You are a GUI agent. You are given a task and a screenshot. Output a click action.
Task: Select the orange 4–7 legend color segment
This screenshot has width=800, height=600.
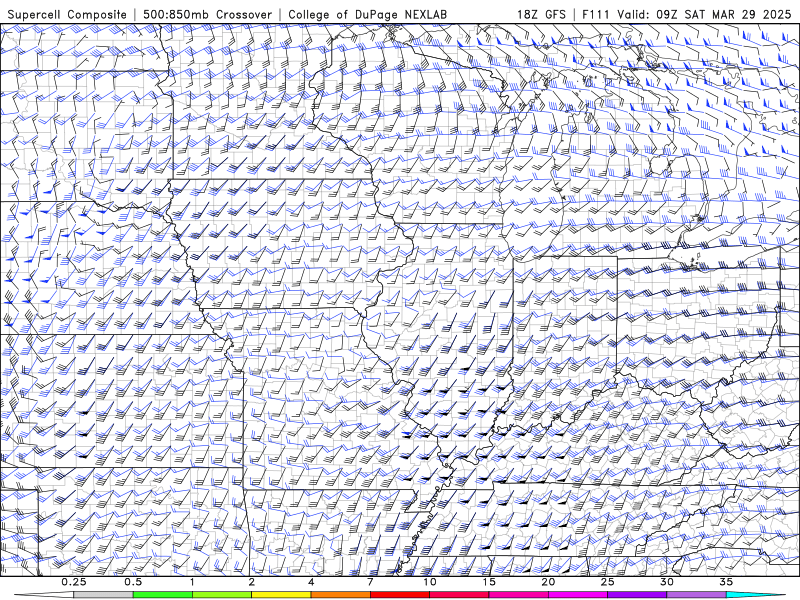point(340,595)
